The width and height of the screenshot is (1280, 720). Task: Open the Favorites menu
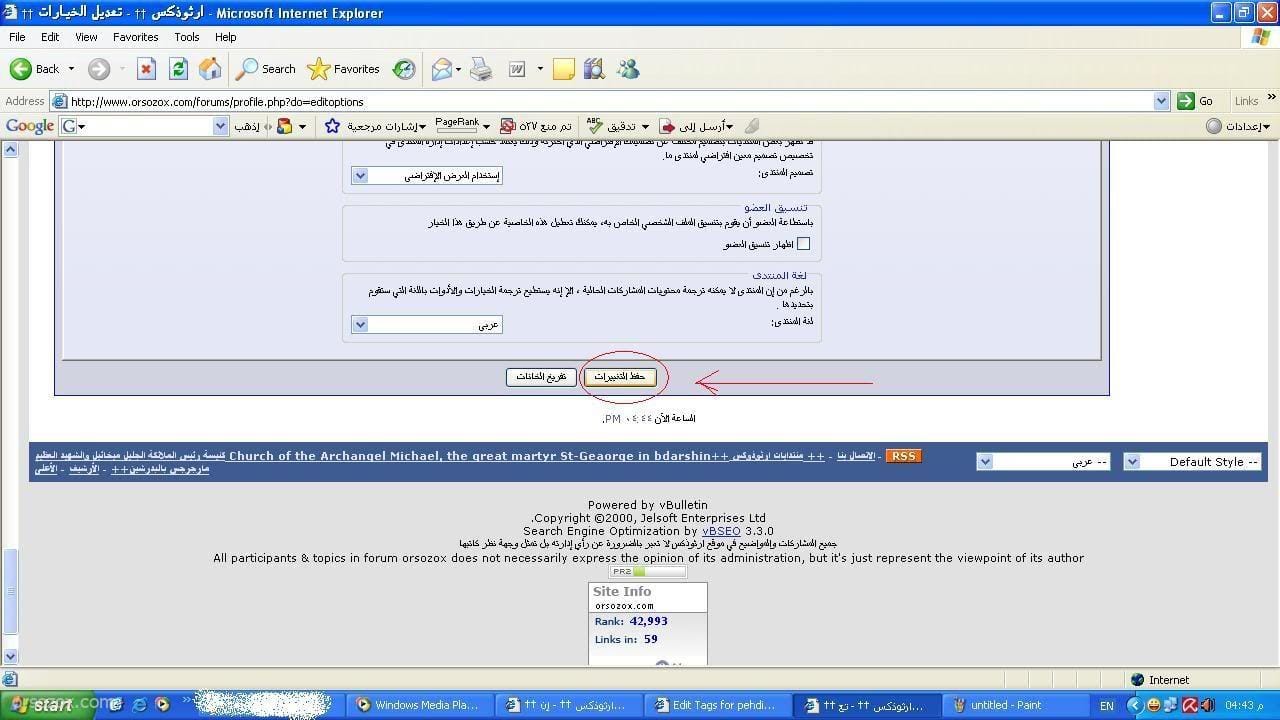click(x=135, y=37)
